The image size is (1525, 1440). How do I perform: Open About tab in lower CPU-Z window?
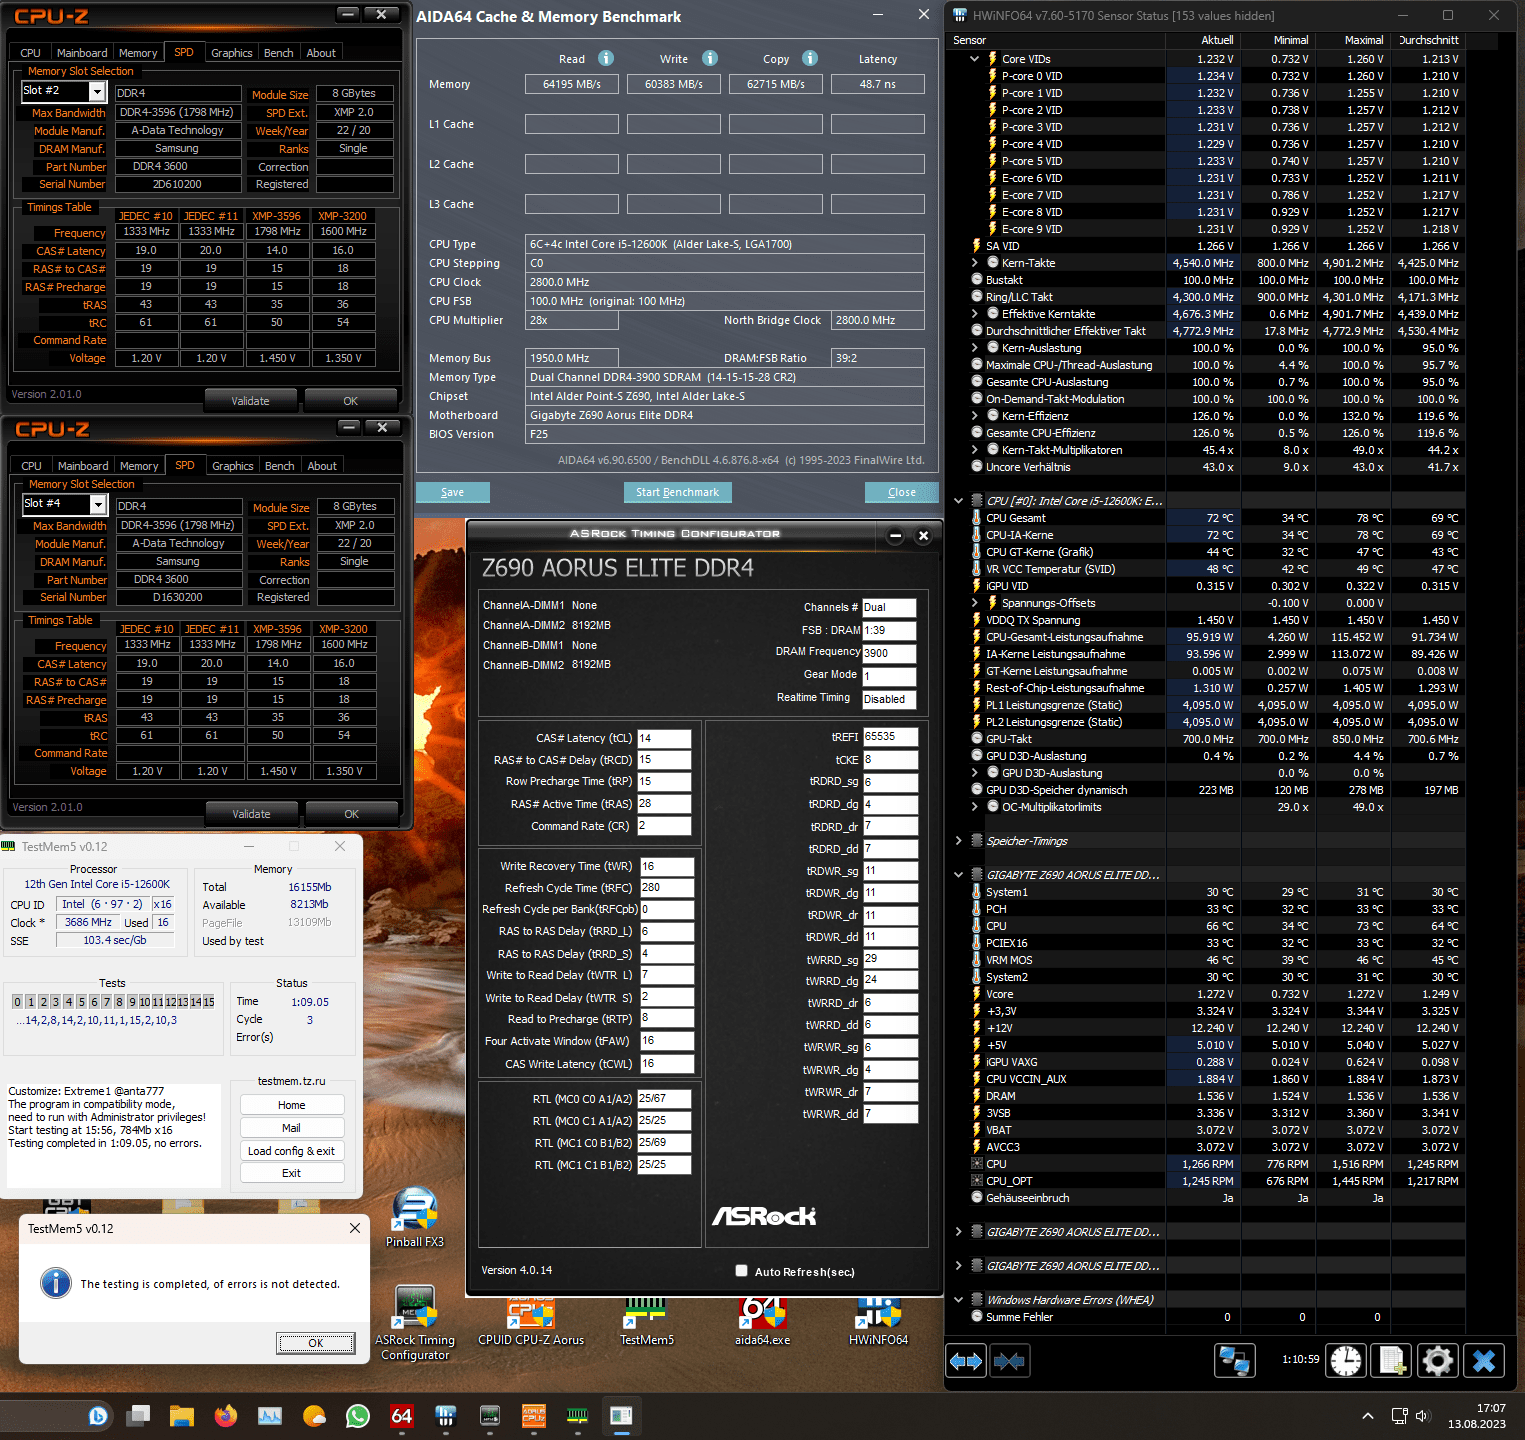tap(322, 466)
